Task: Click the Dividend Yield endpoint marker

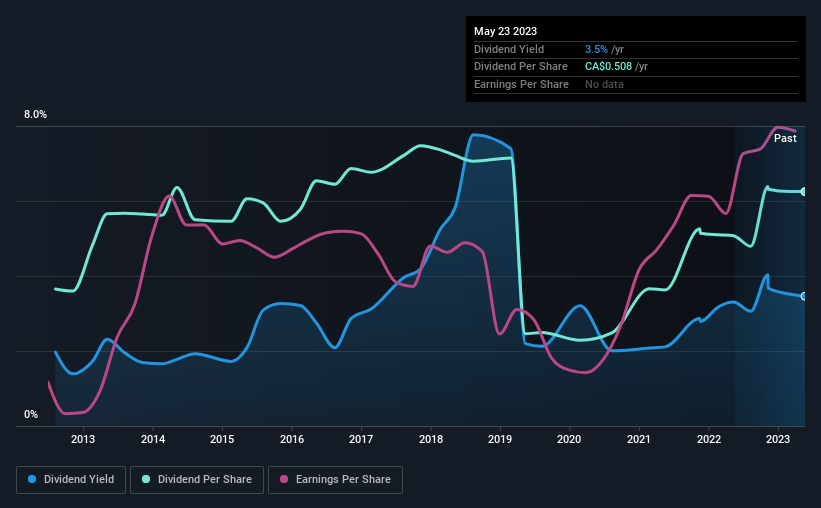Action: (804, 296)
